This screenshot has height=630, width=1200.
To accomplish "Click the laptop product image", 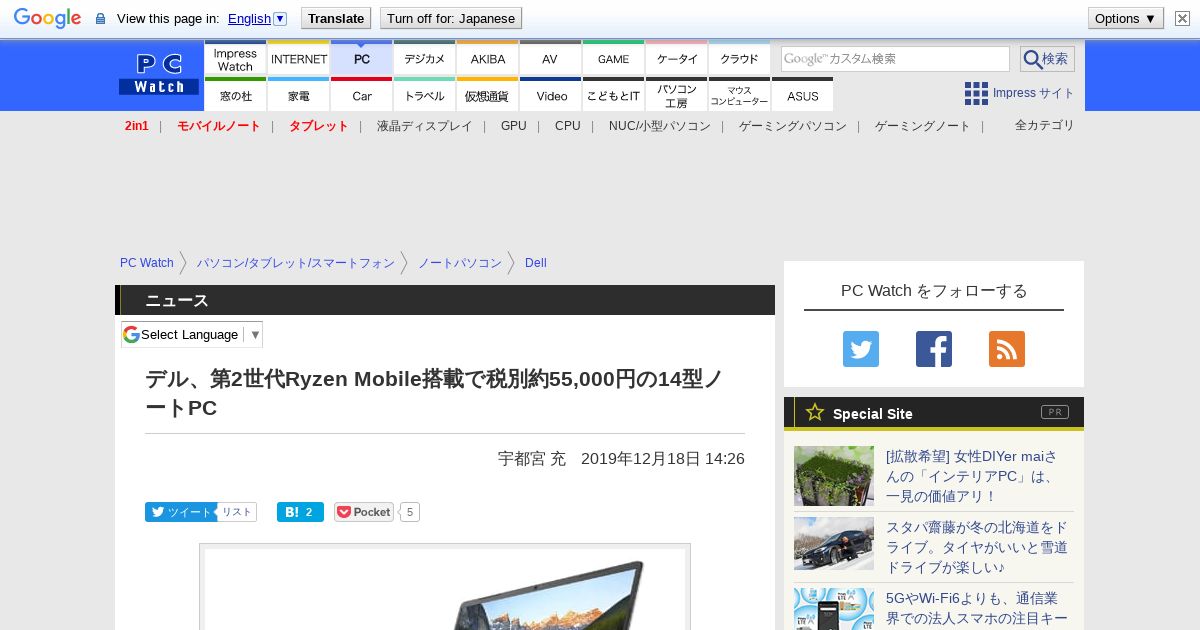I will (445, 589).
